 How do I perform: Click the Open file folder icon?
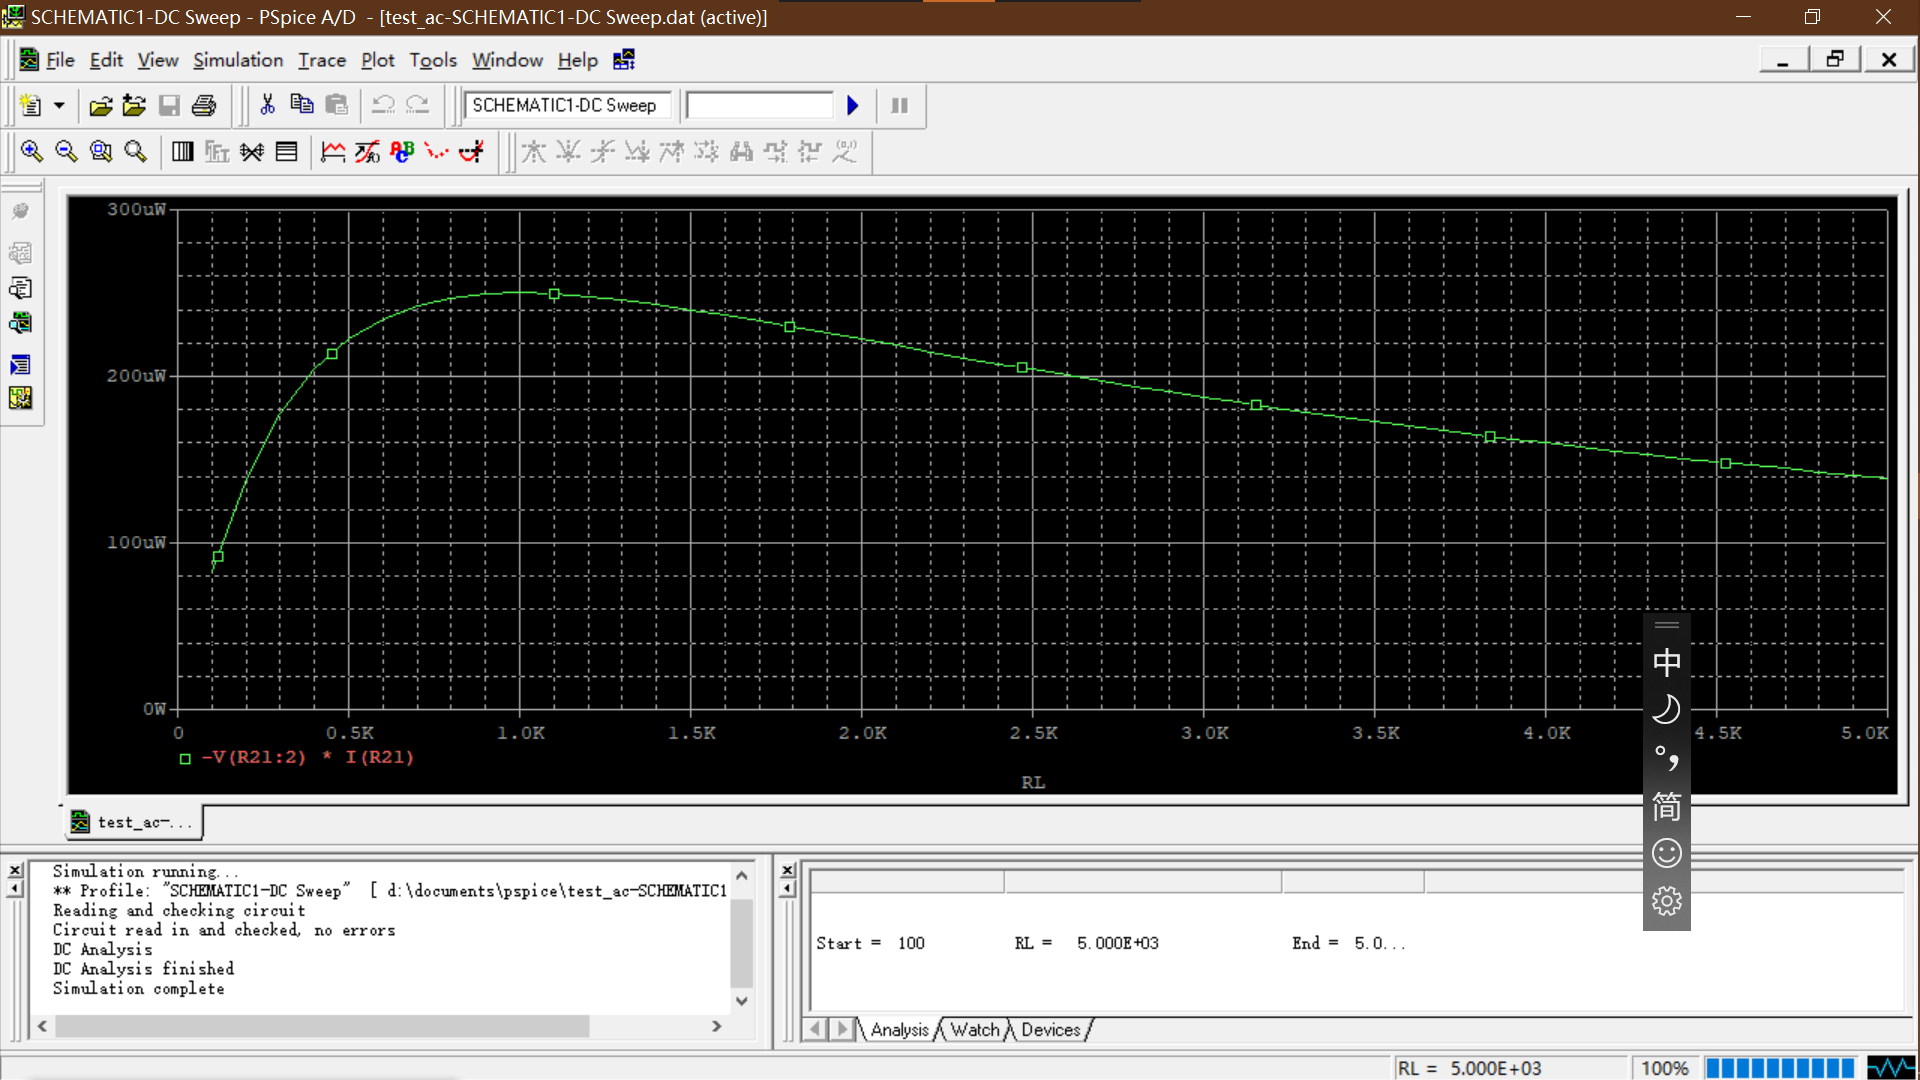click(100, 105)
